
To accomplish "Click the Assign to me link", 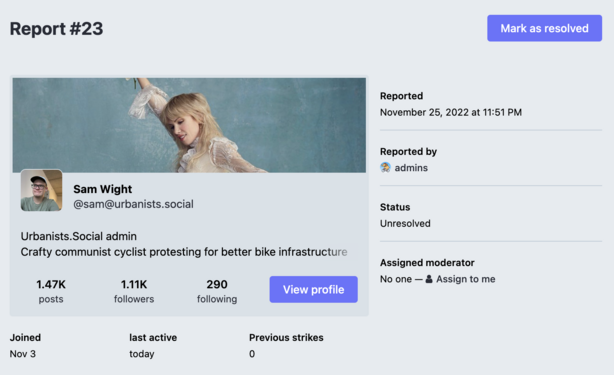I will point(466,279).
